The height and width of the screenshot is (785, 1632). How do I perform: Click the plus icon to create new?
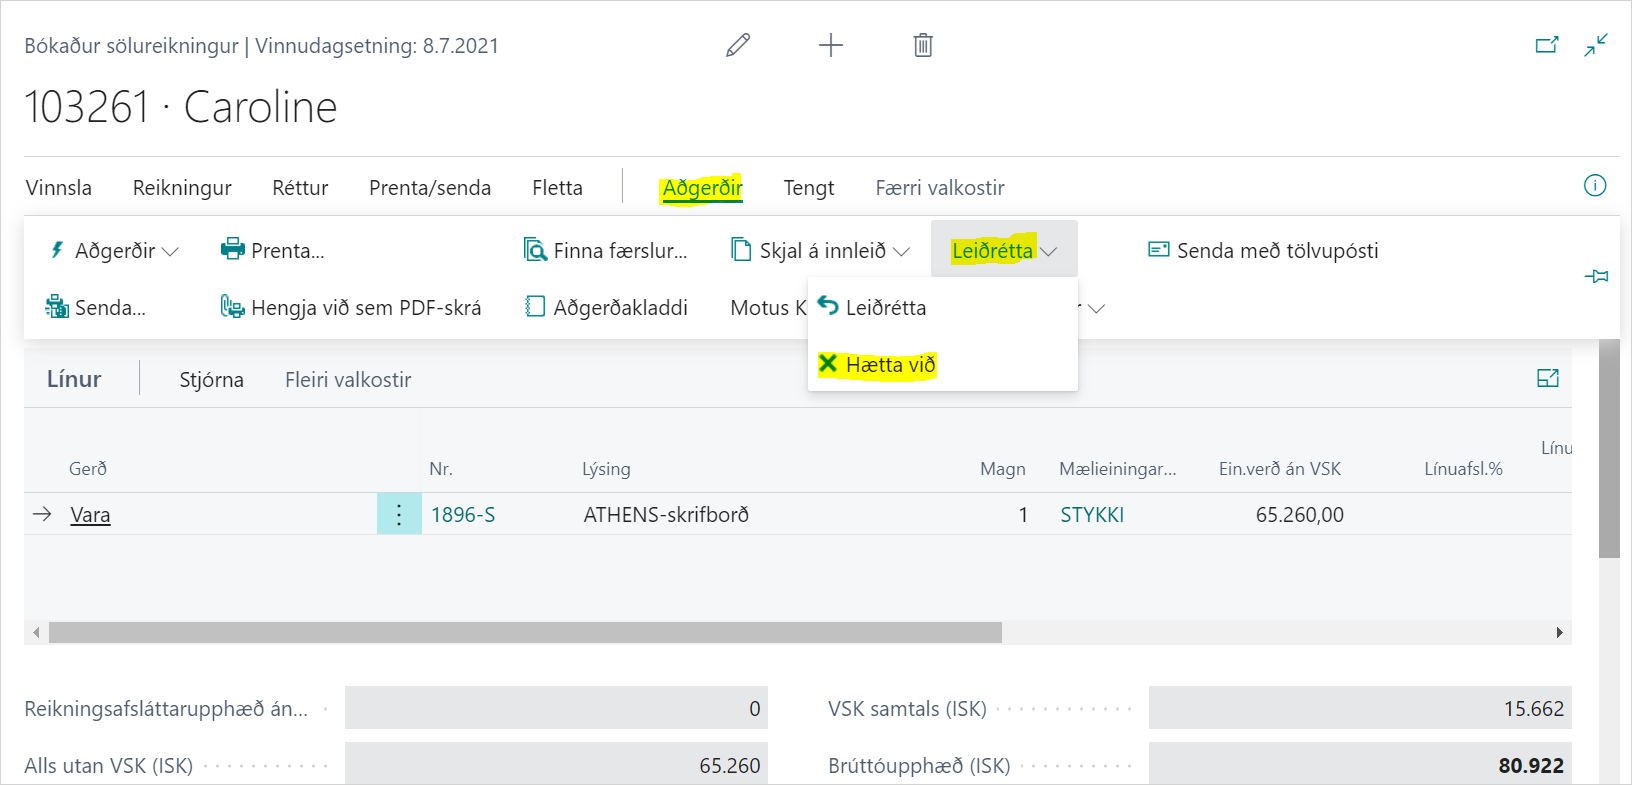pos(830,45)
